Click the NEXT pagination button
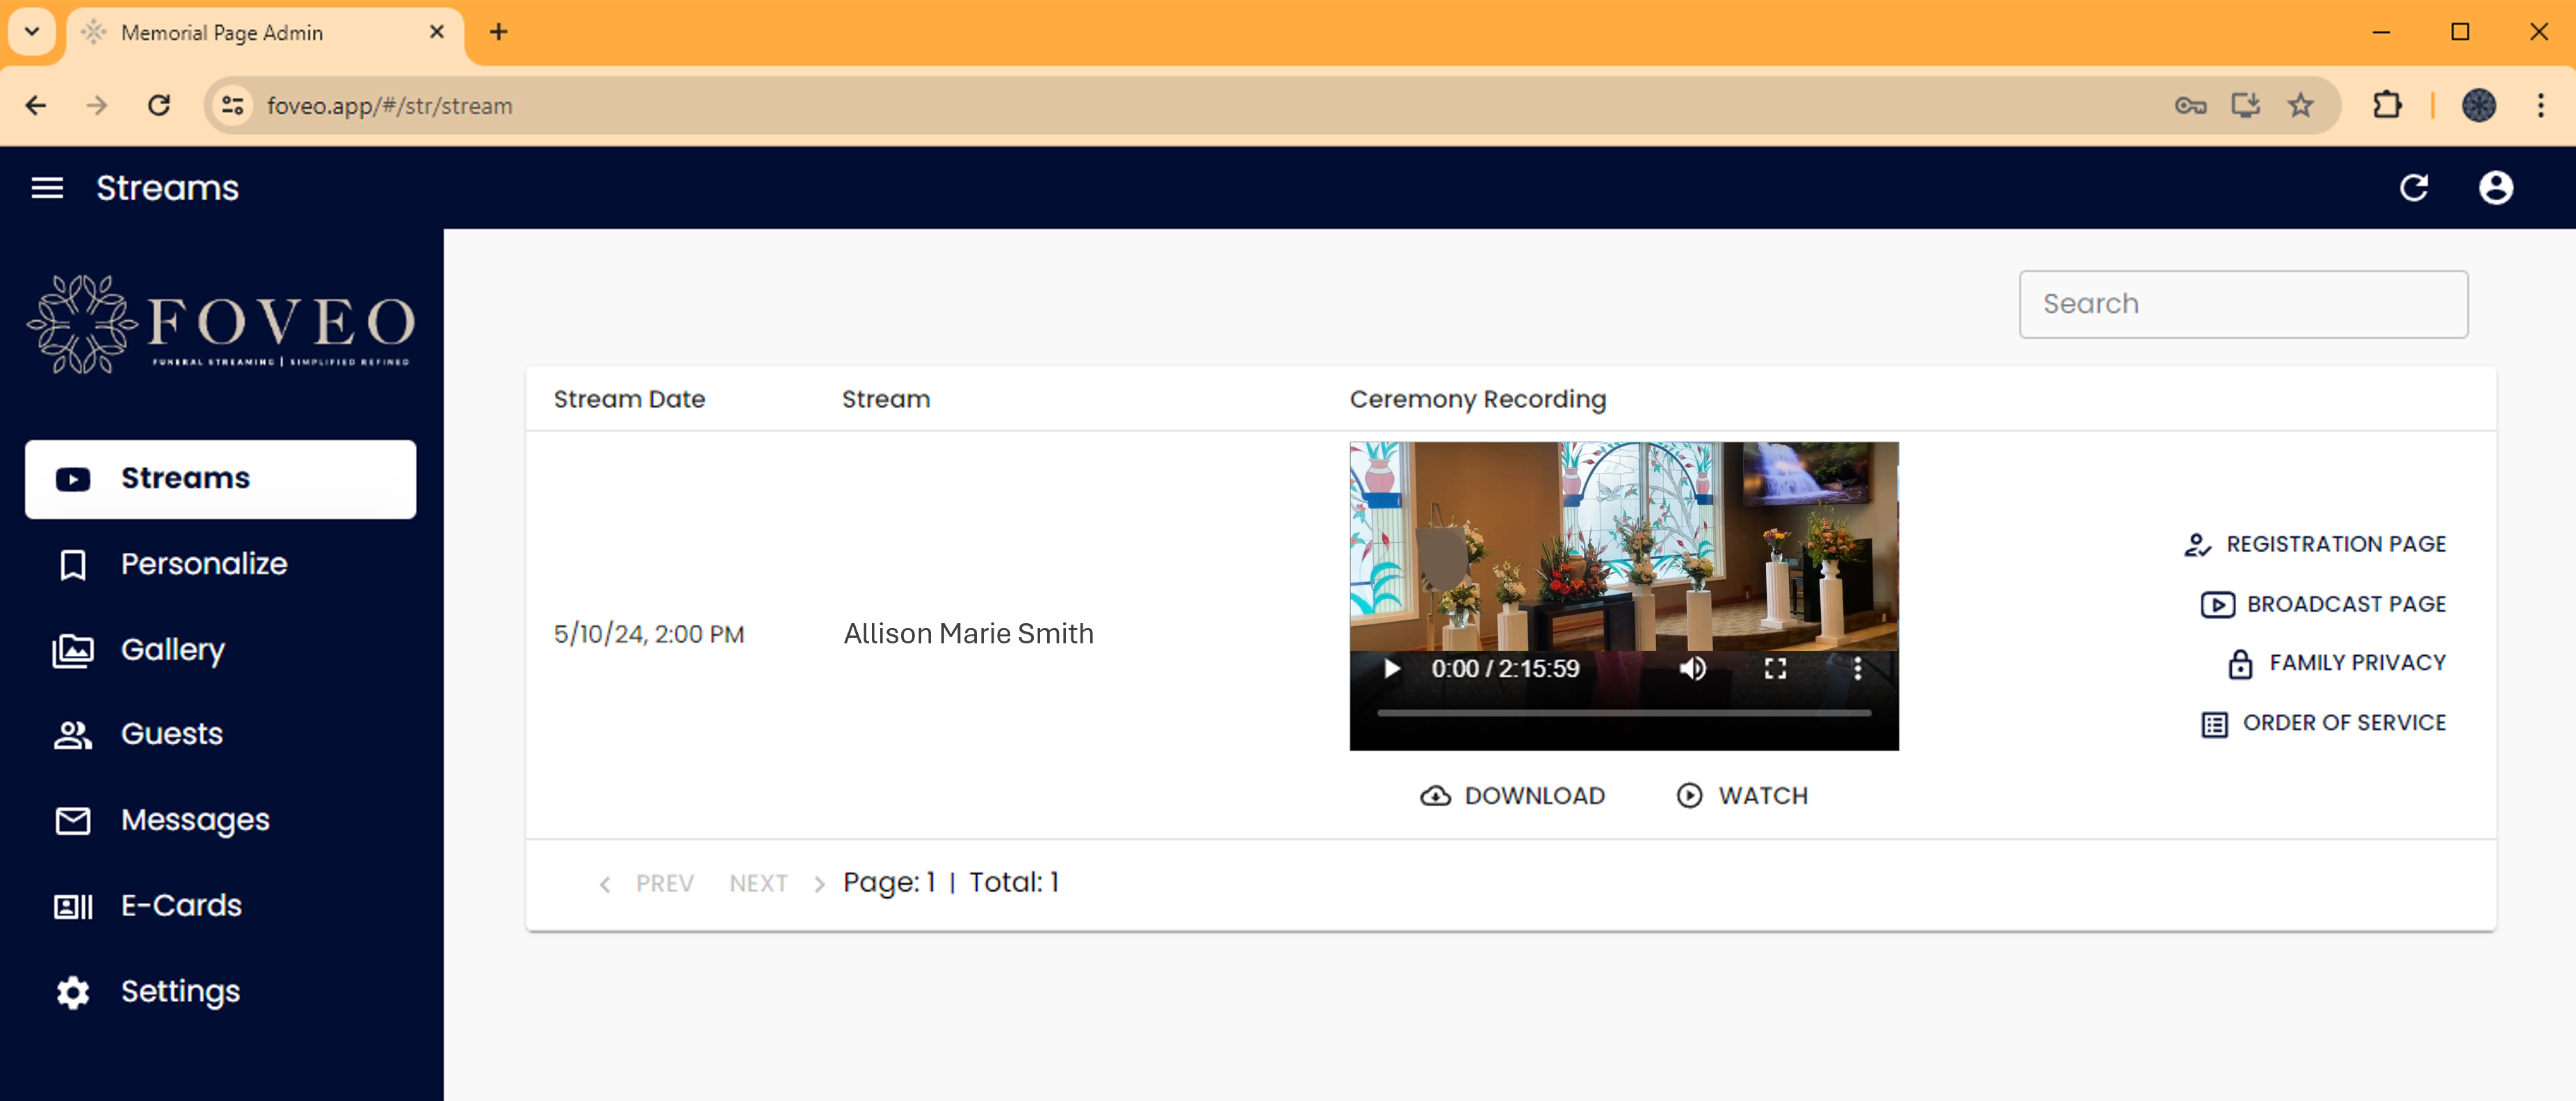 pos(758,883)
